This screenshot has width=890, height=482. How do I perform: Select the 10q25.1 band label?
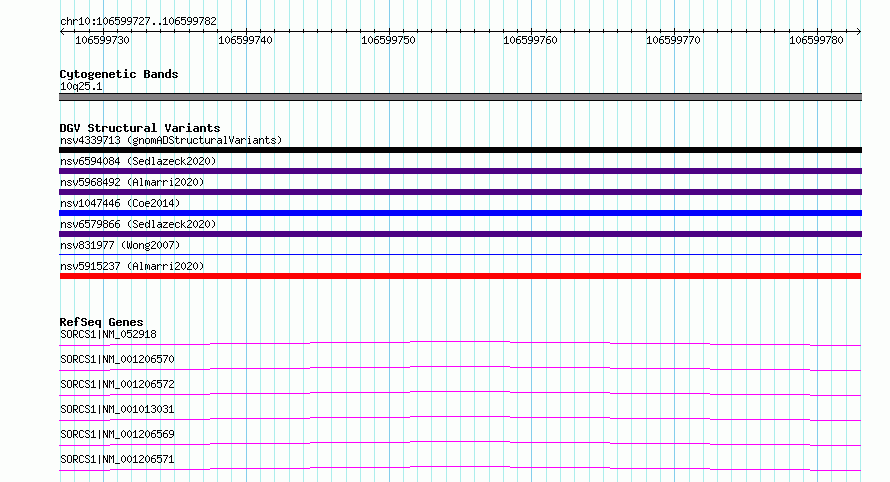click(x=81, y=86)
